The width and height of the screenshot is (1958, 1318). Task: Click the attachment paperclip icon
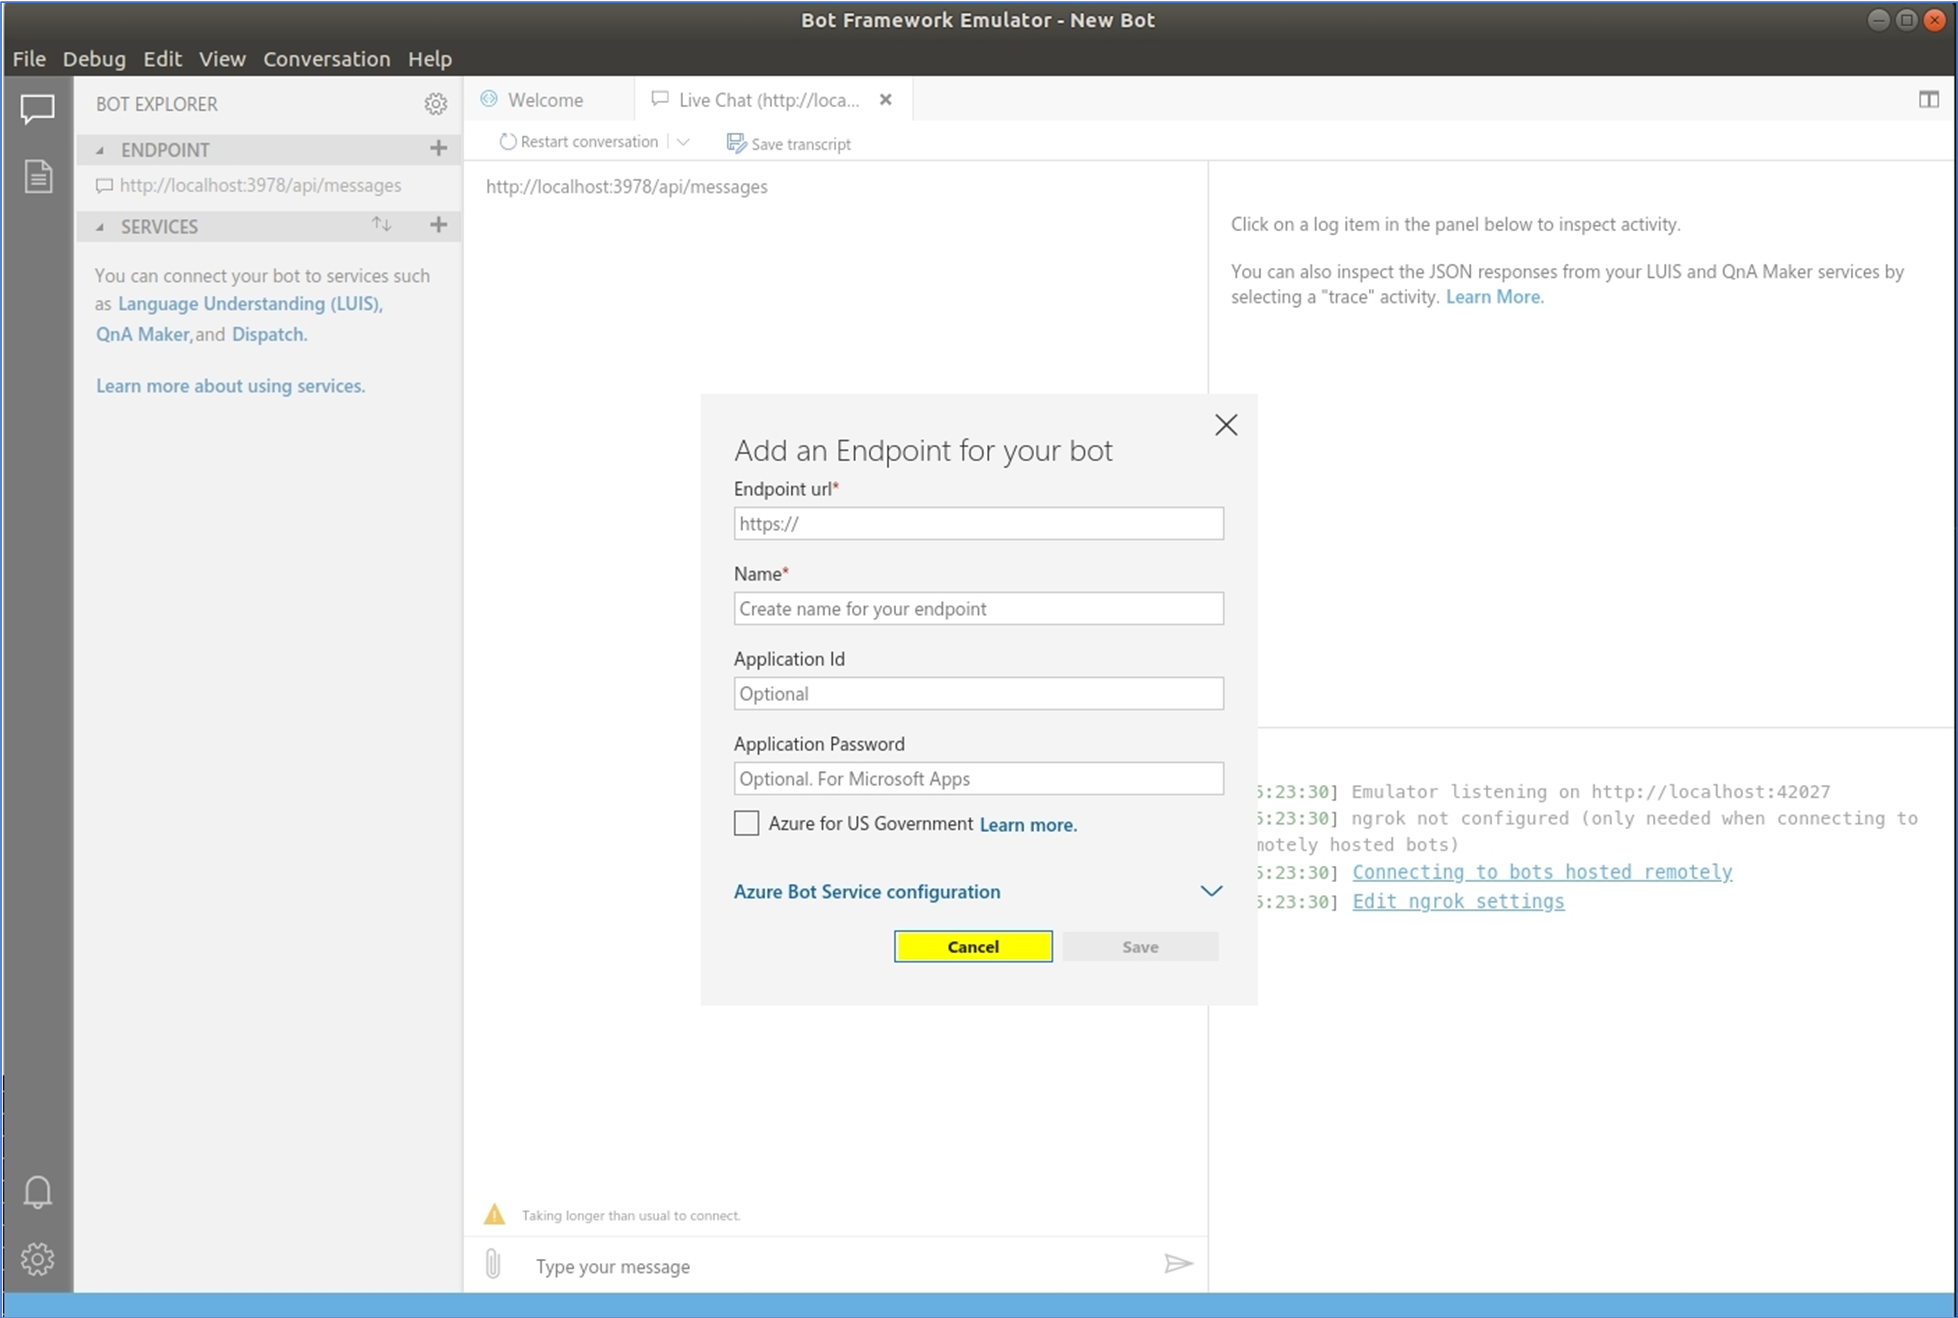pos(493,1264)
